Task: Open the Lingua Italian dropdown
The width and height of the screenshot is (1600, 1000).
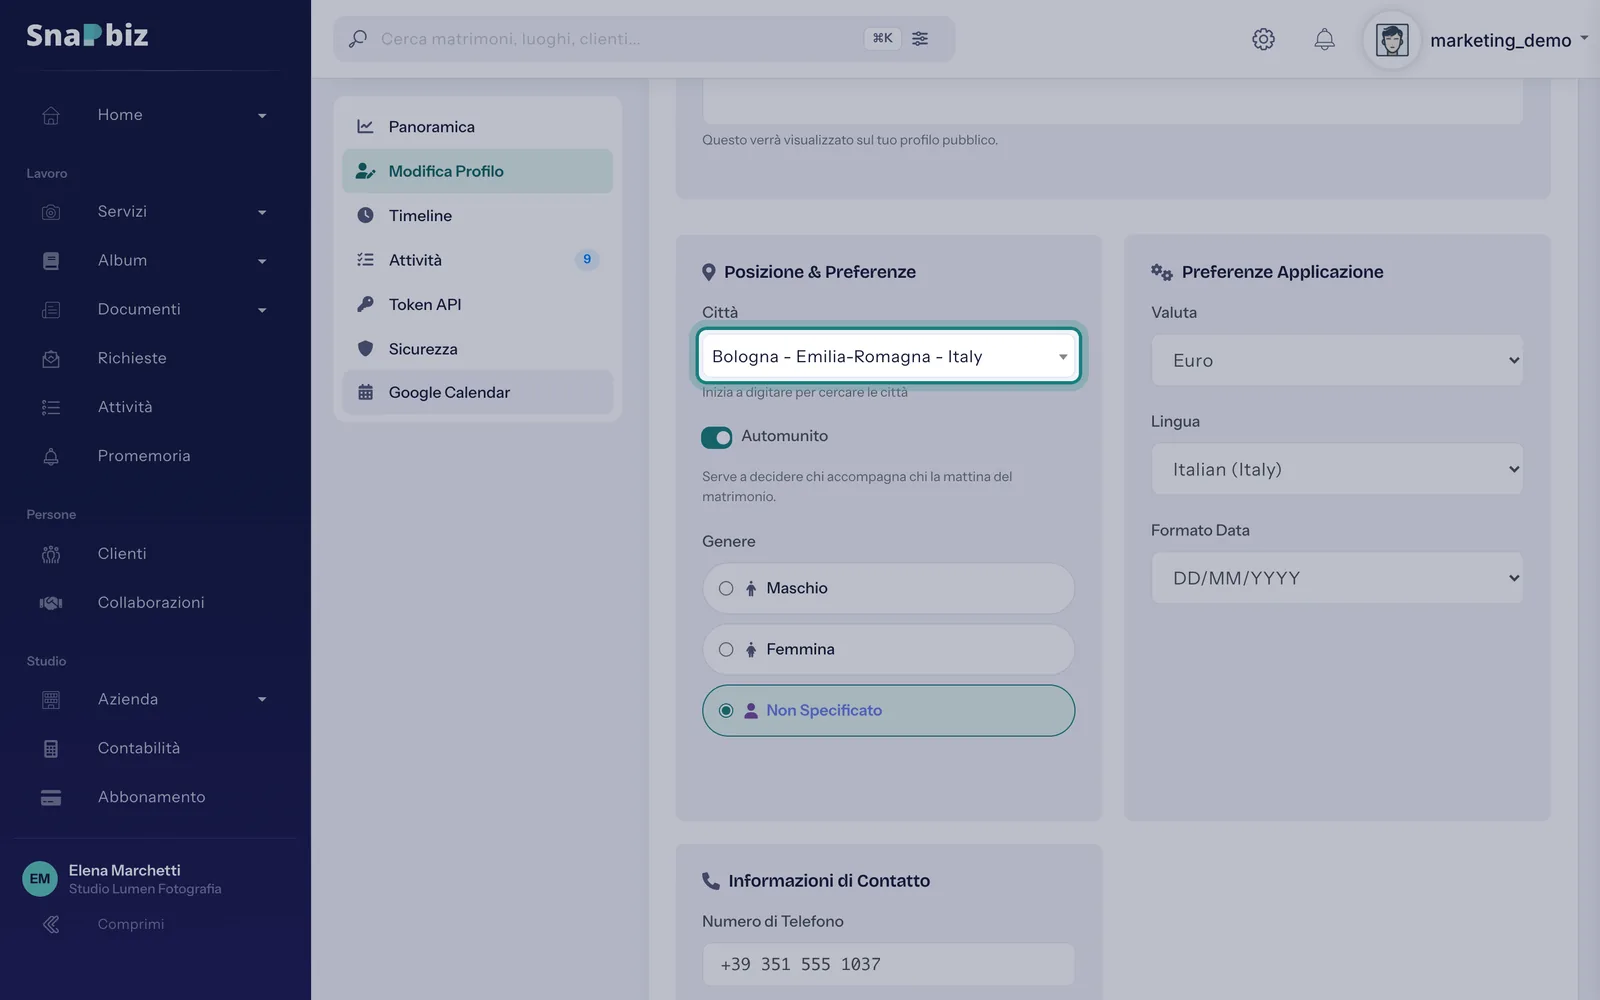Action: 1337,469
